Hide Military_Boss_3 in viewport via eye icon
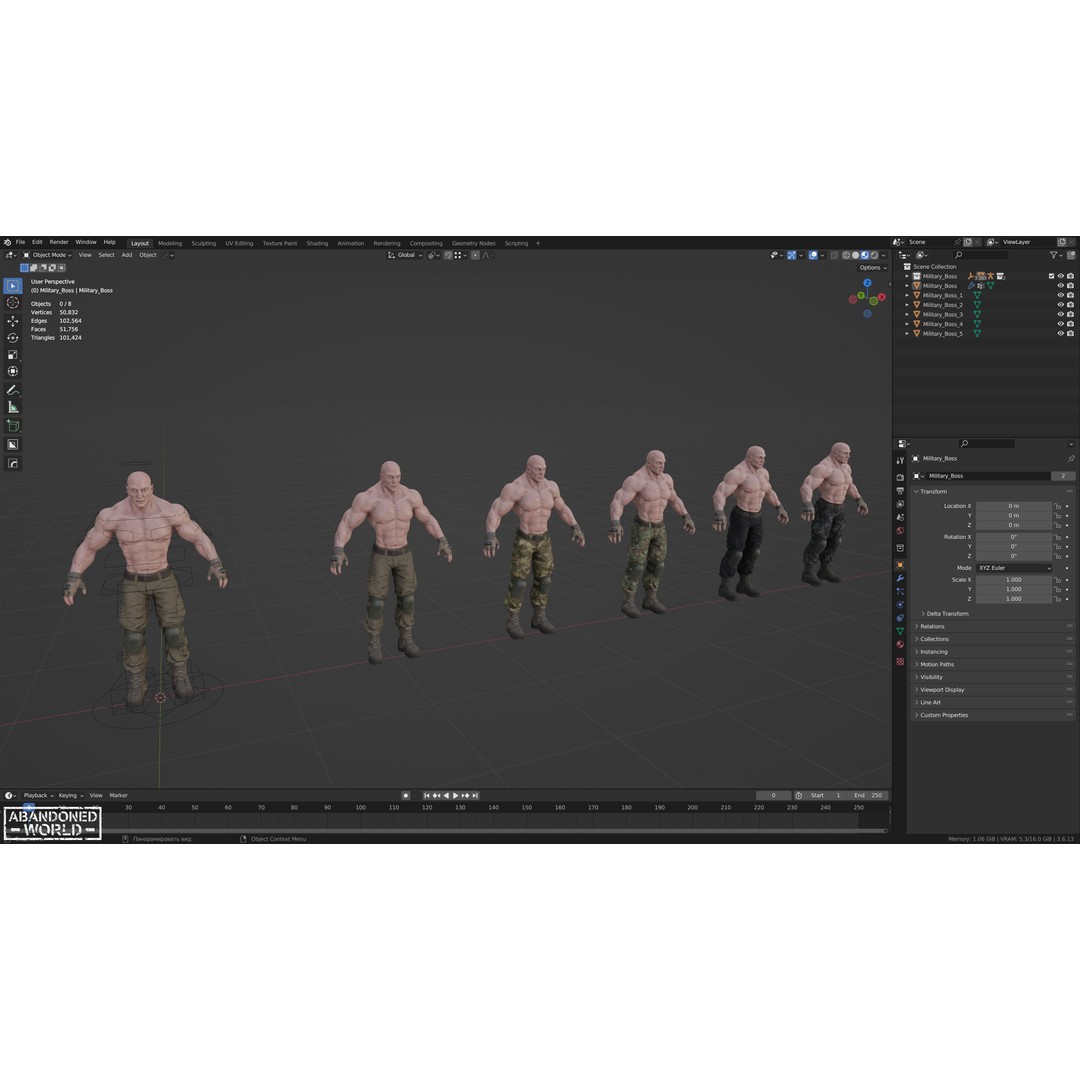This screenshot has width=1080, height=1080. tap(1061, 315)
